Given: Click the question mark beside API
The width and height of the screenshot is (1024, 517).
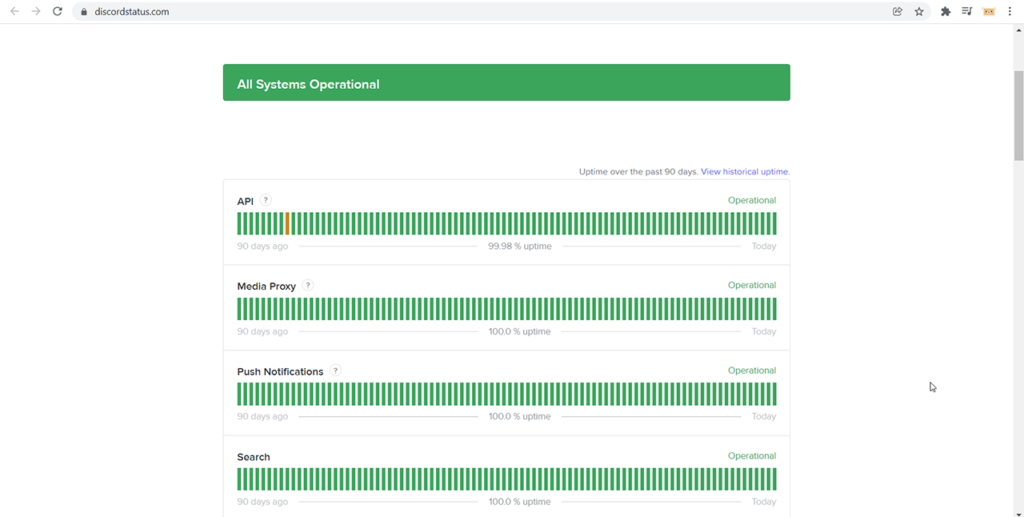Looking at the screenshot, I should pos(265,200).
